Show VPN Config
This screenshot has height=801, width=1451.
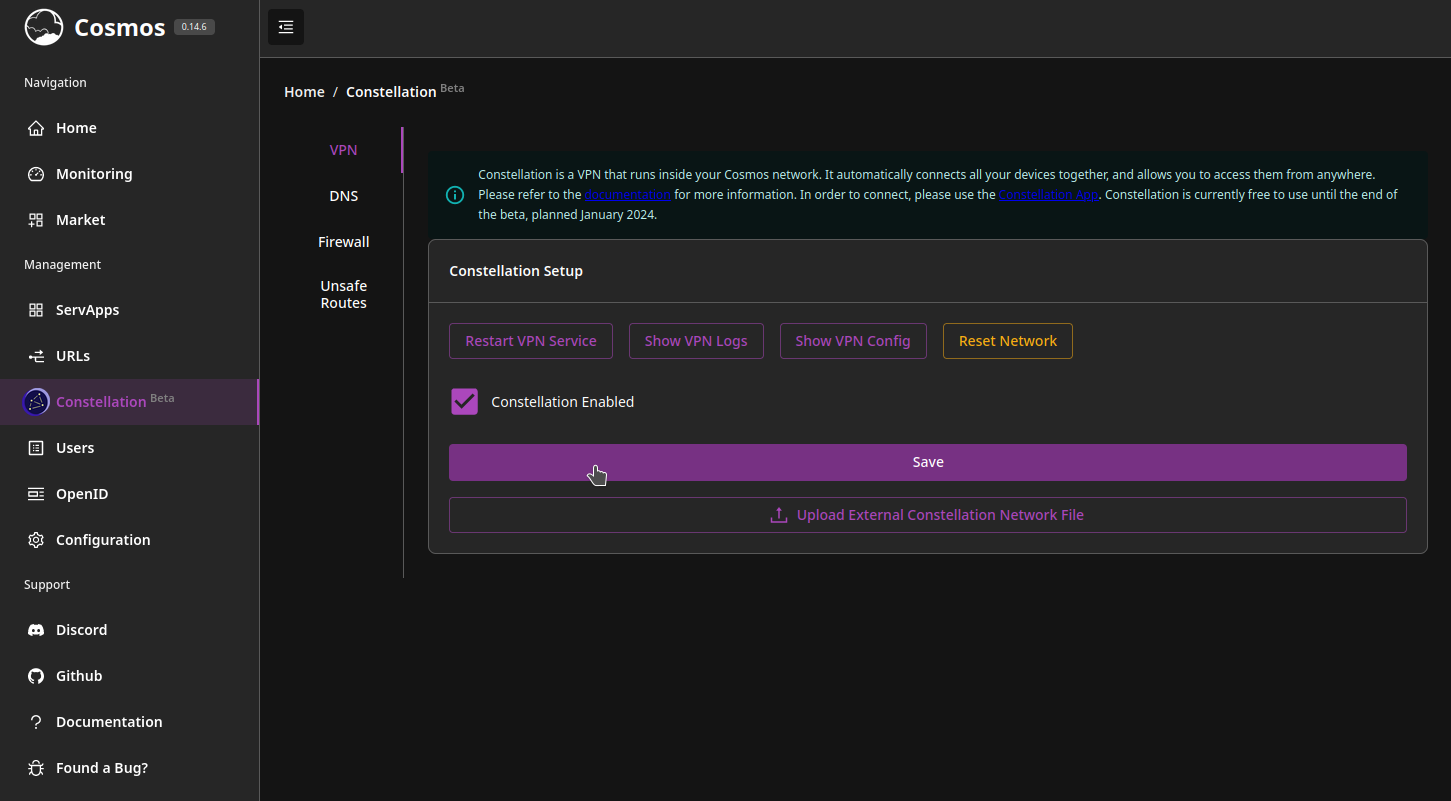[853, 341]
